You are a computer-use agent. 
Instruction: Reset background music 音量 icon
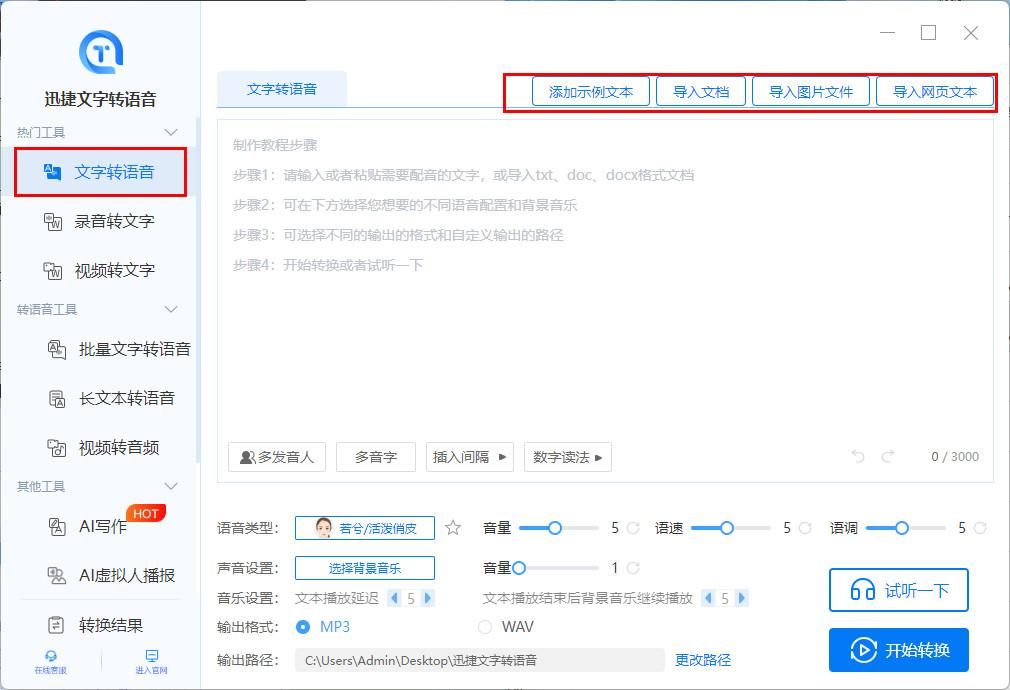[633, 568]
